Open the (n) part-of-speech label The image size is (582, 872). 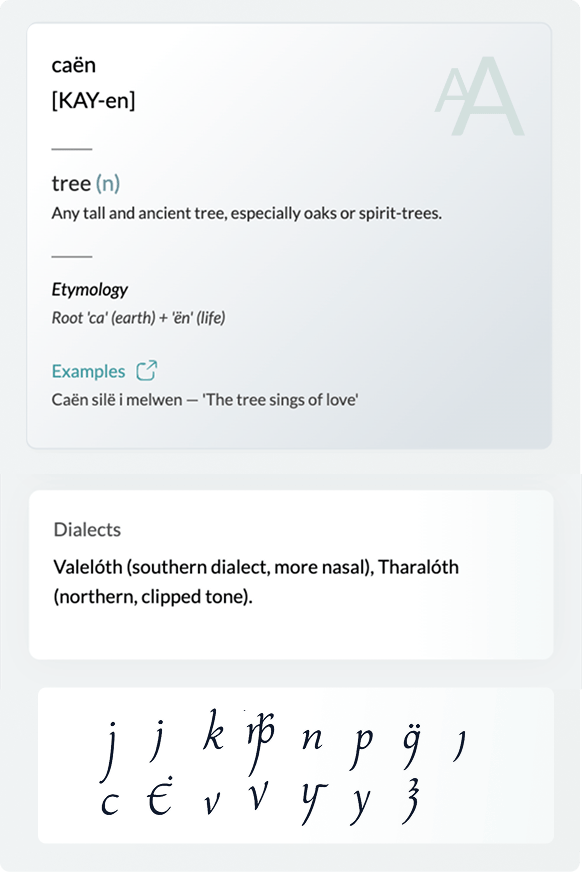pos(109,184)
